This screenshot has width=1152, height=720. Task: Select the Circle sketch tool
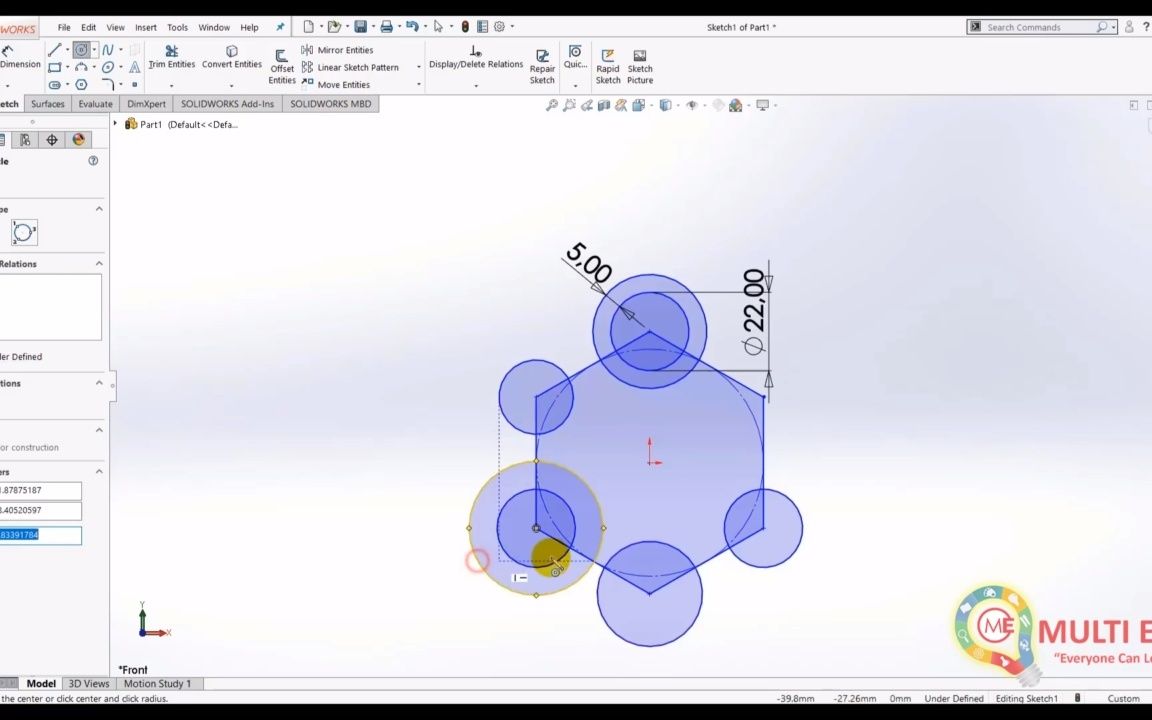pyautogui.click(x=79, y=49)
